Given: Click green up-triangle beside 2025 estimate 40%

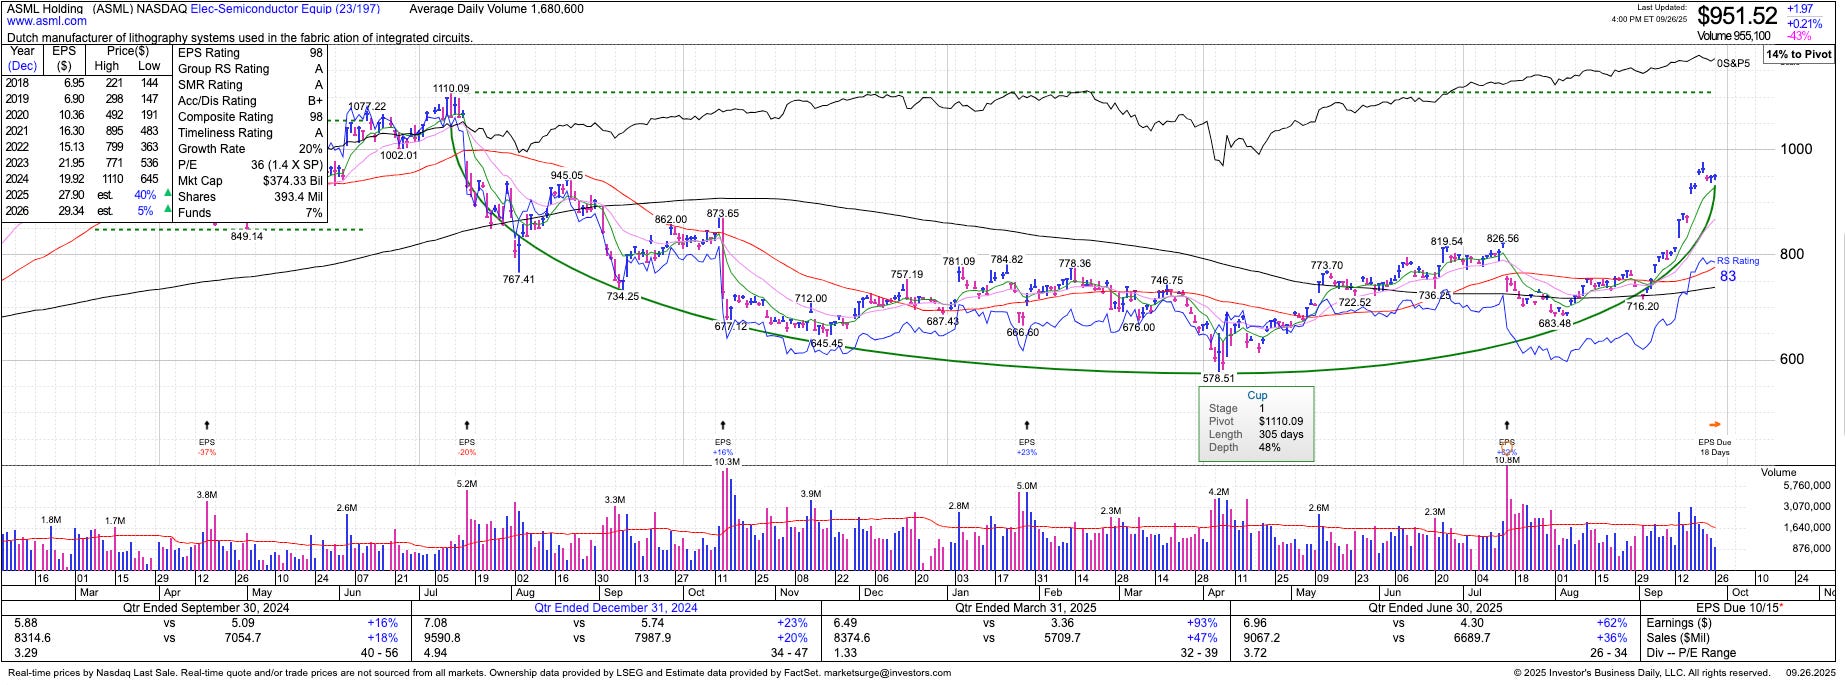Looking at the screenshot, I should click(x=166, y=195).
